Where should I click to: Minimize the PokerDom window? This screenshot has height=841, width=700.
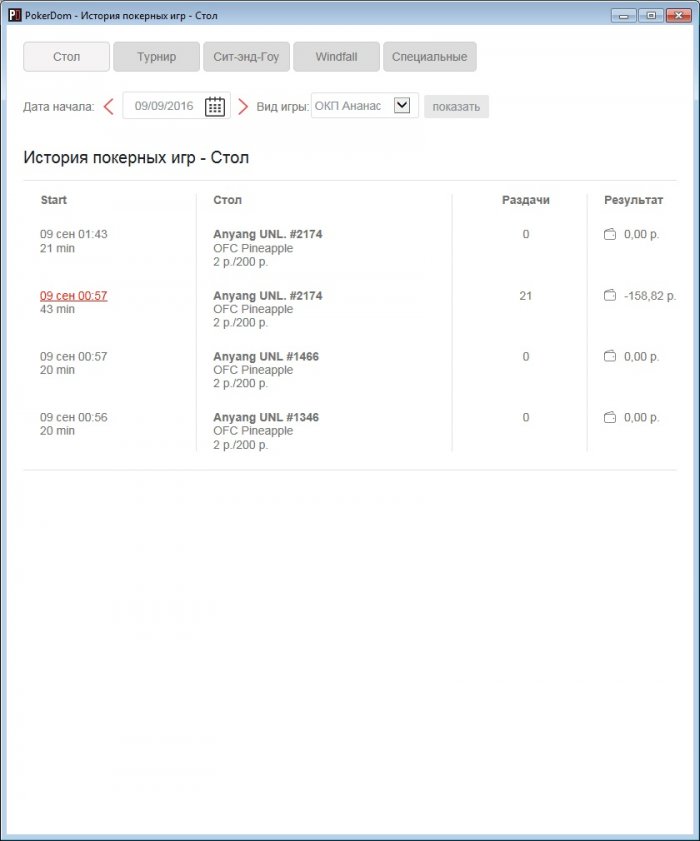point(623,16)
